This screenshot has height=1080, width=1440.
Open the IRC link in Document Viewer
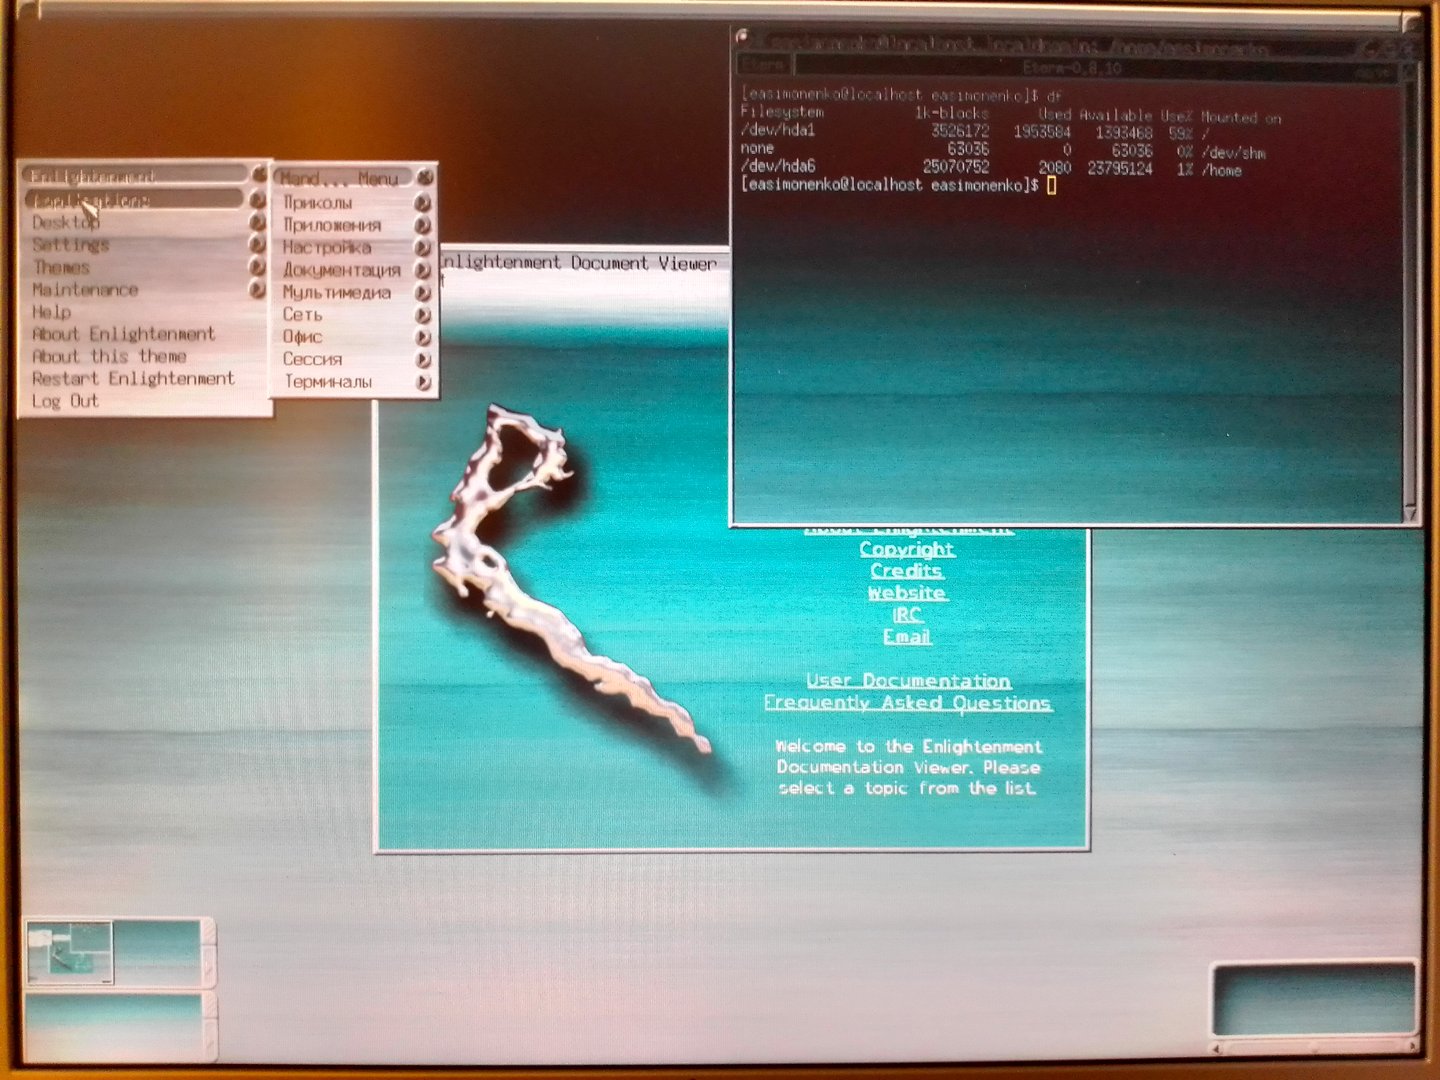[907, 615]
